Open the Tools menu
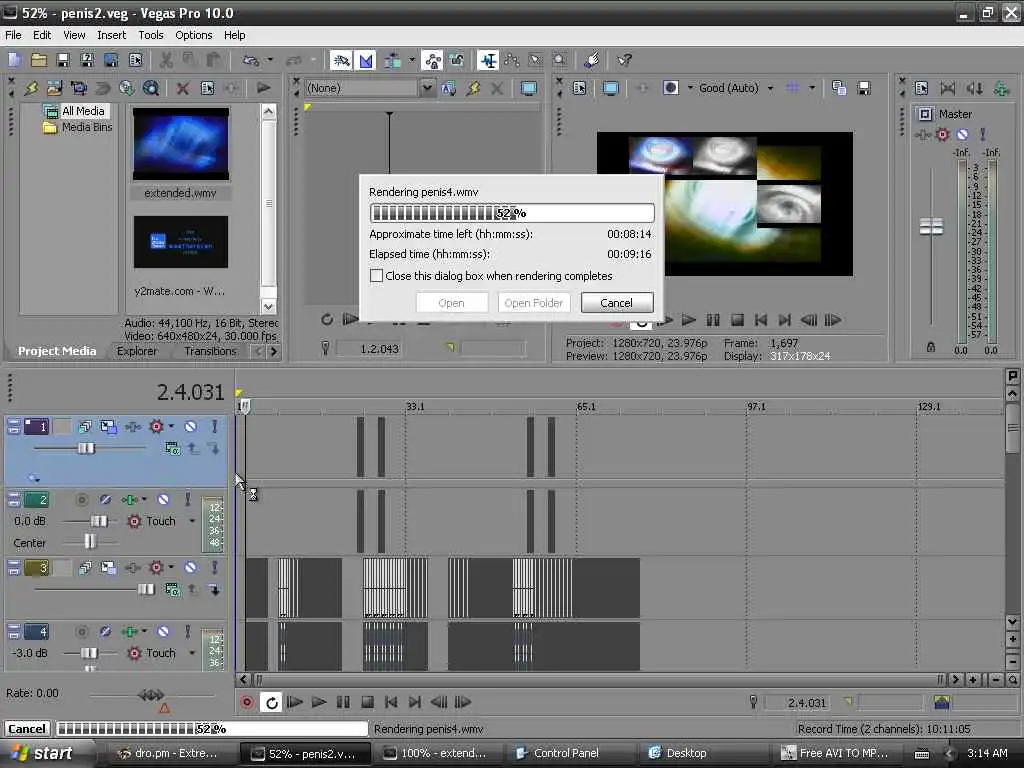The width and height of the screenshot is (1024, 768). (x=151, y=35)
